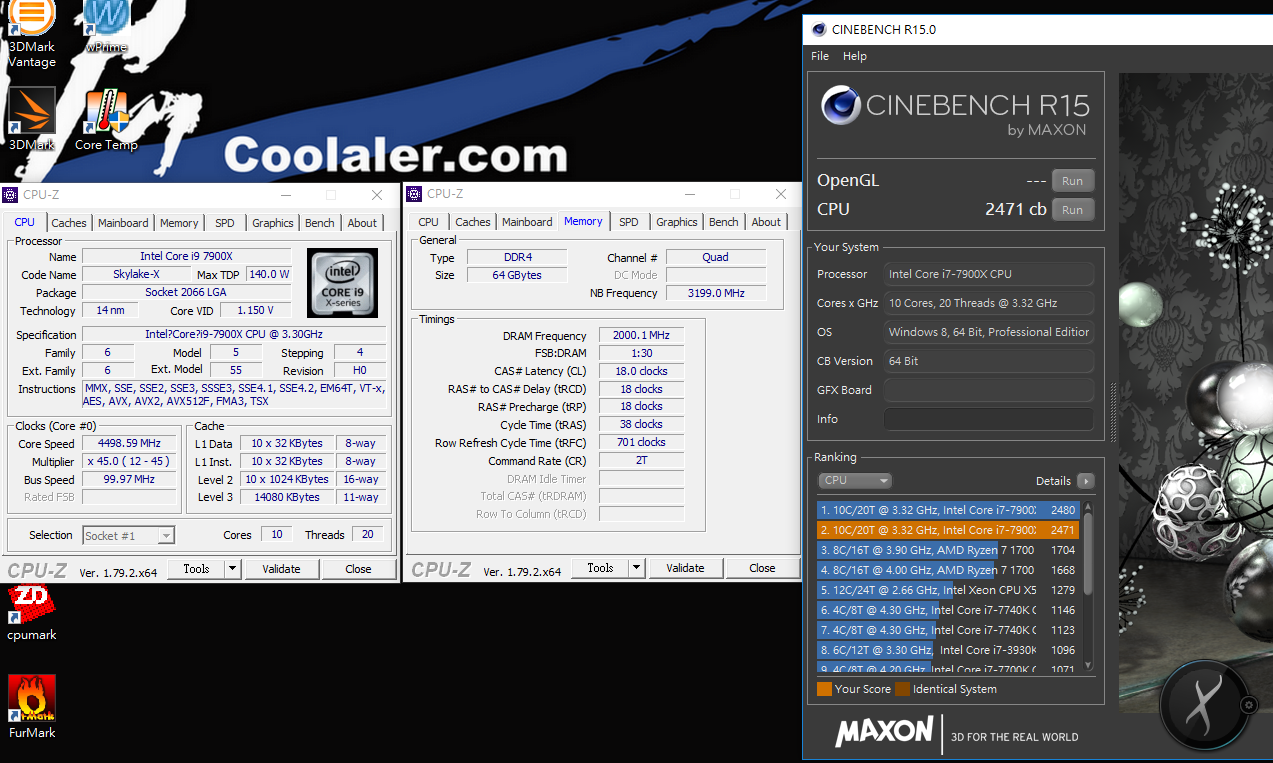
Task: Click the Cinebench title bar app icon
Action: click(819, 29)
